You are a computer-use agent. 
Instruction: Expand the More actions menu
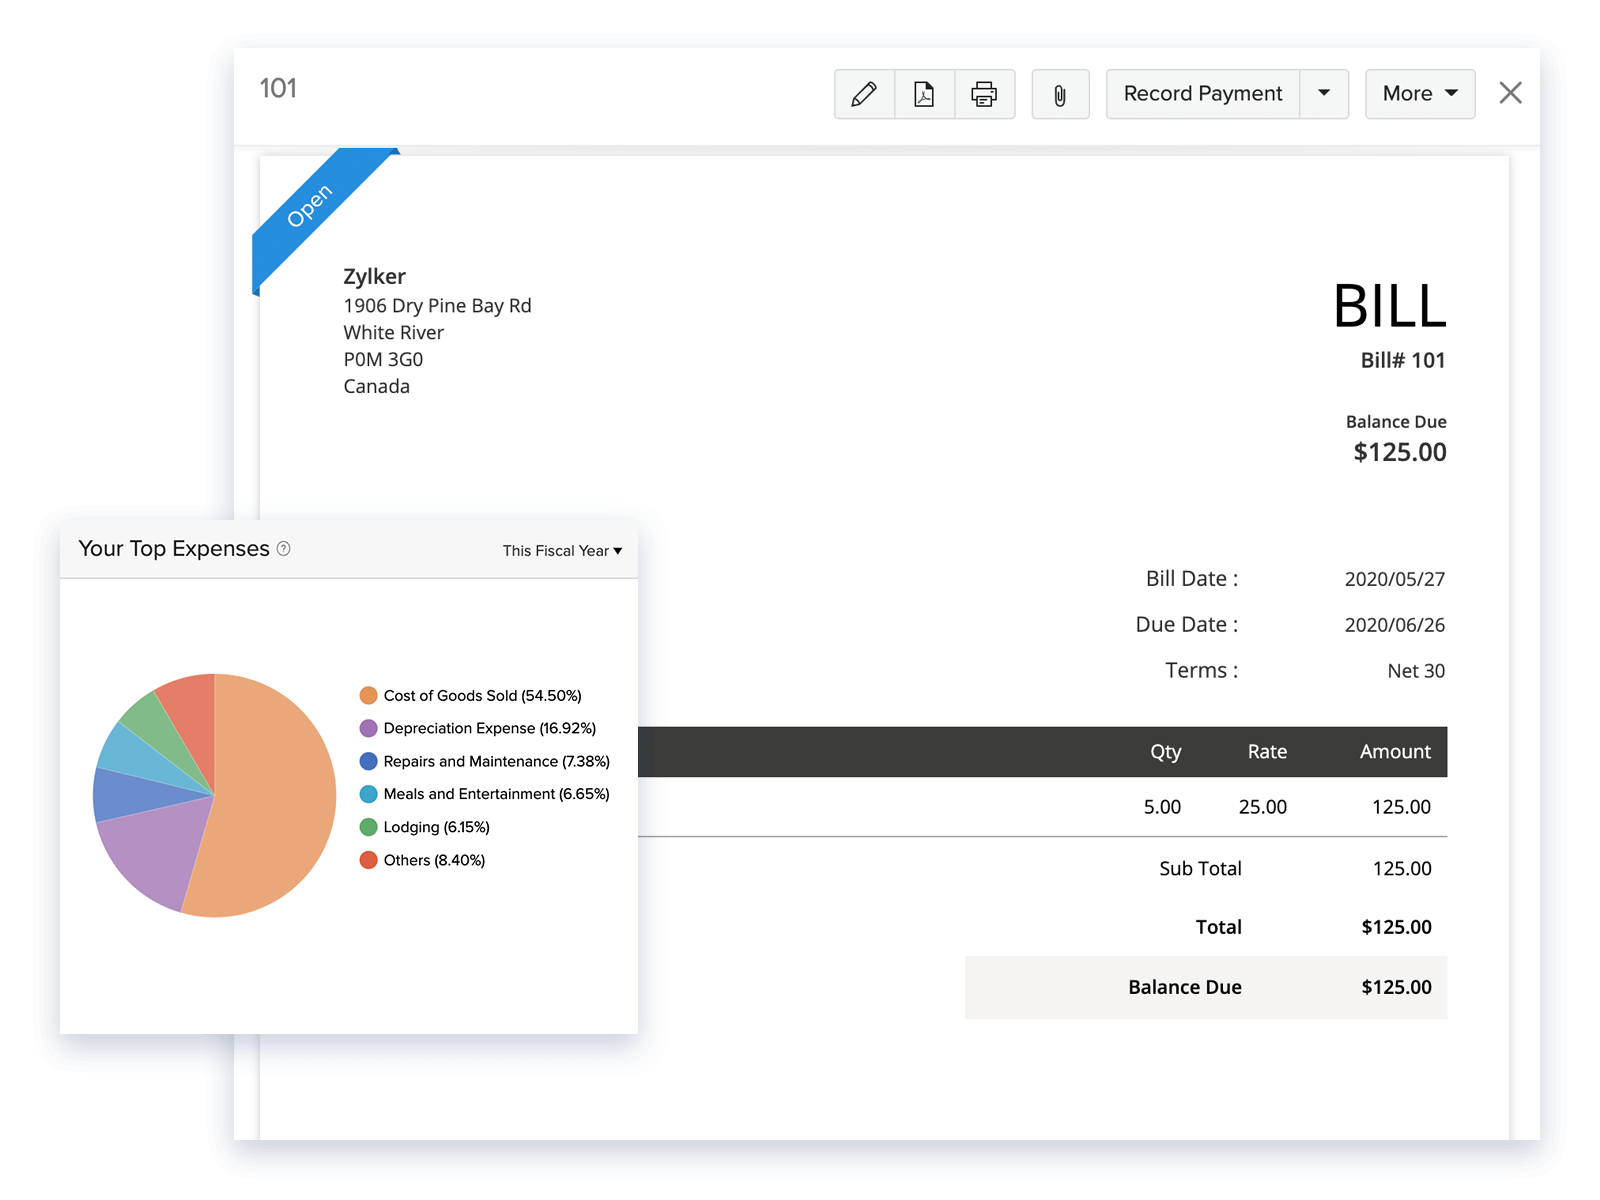click(1419, 93)
